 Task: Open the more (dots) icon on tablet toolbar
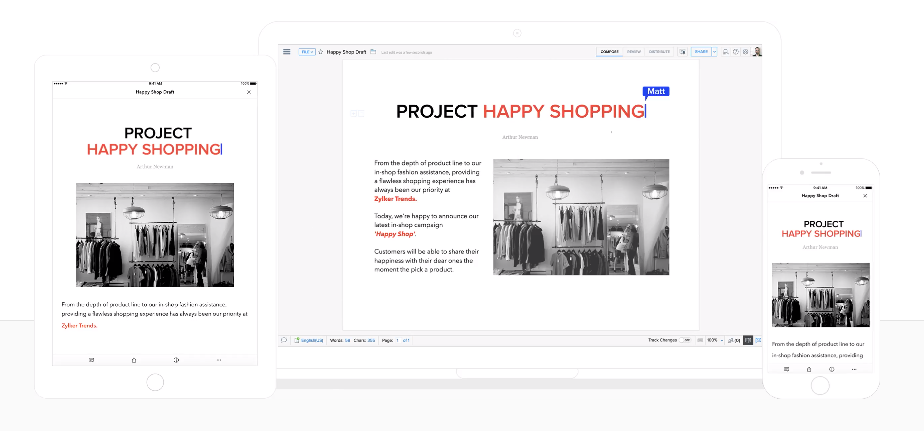click(x=219, y=360)
